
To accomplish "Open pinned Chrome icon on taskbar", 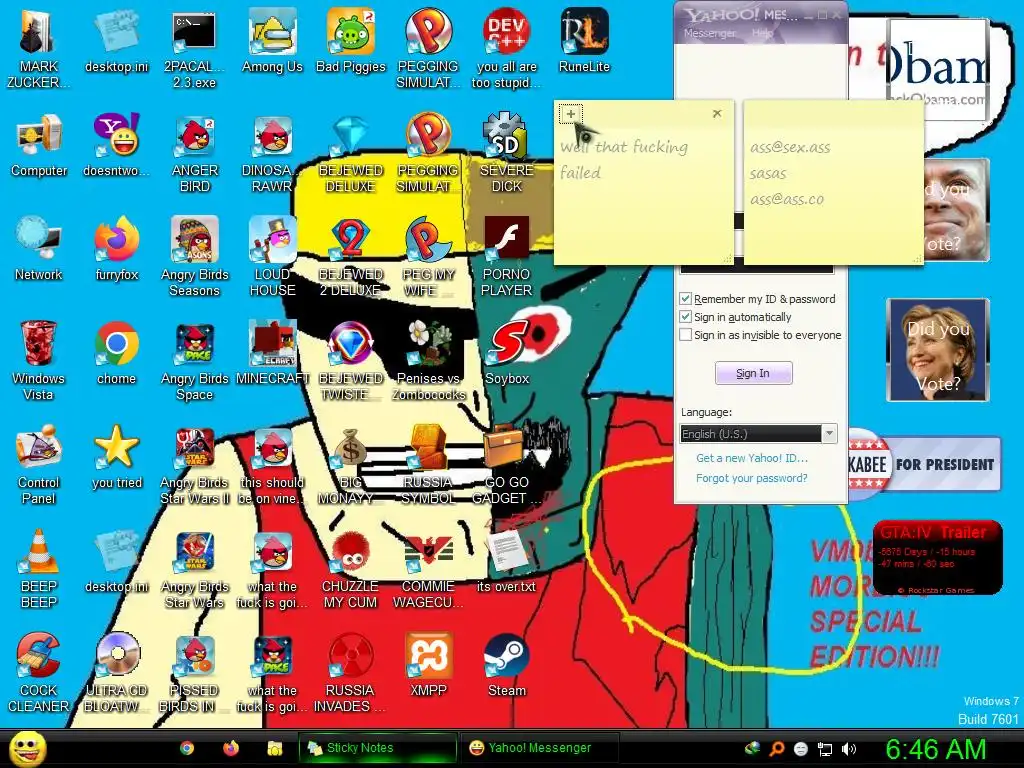I will pyautogui.click(x=187, y=748).
